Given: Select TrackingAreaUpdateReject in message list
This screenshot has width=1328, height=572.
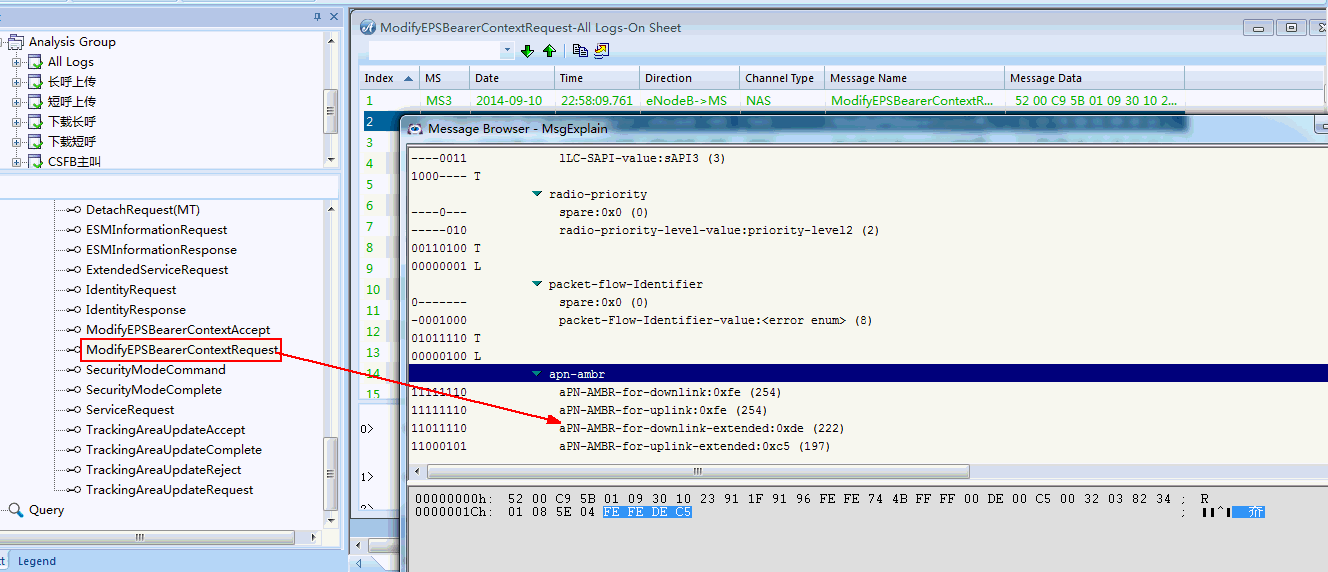Looking at the screenshot, I should pyautogui.click(x=163, y=470).
